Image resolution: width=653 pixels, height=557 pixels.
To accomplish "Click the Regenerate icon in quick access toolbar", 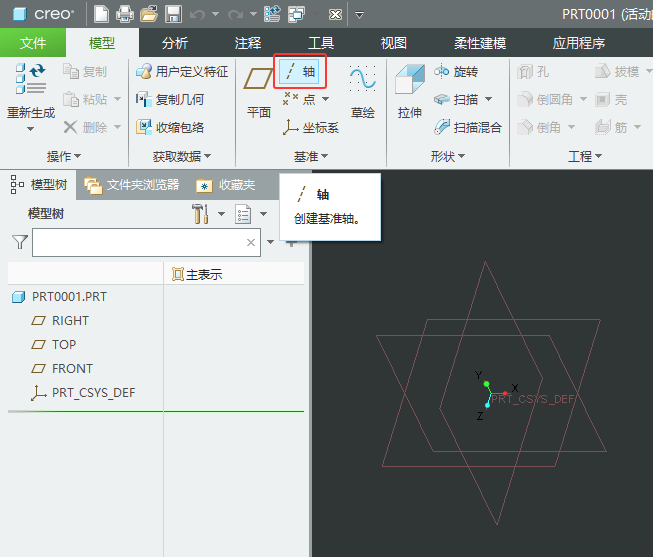I will pos(272,14).
